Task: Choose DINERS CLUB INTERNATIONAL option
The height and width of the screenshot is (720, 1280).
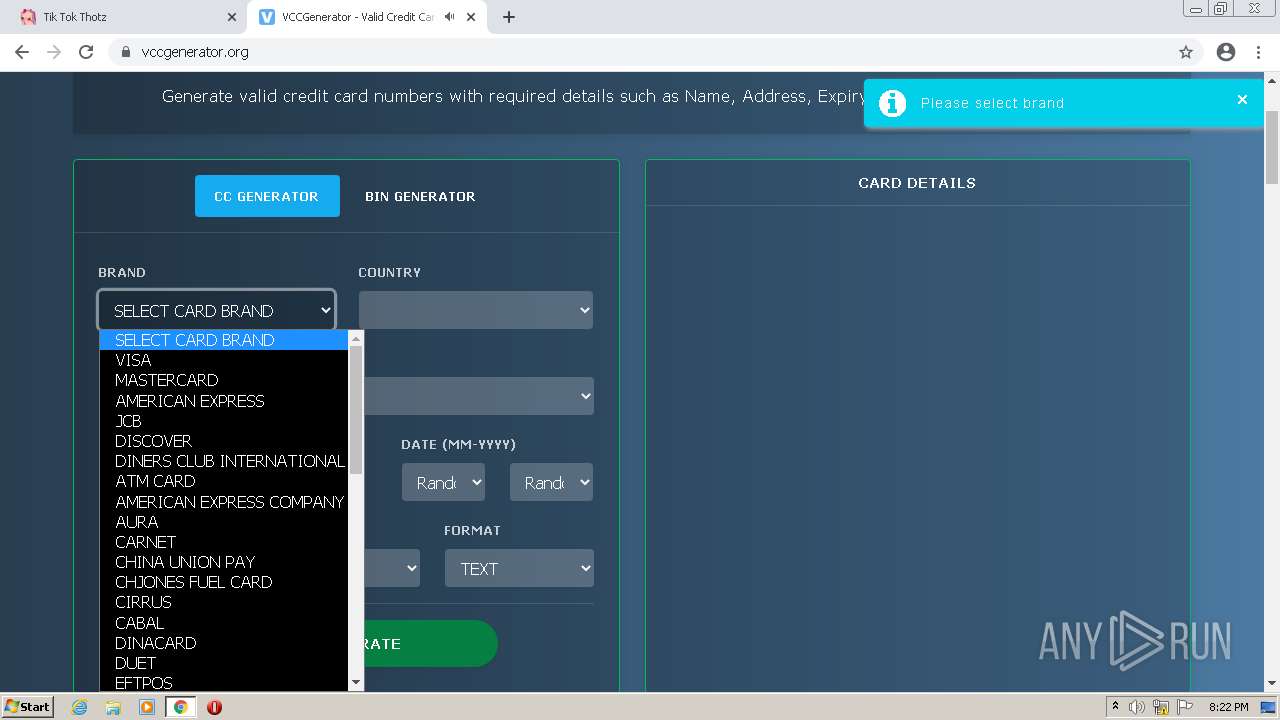Action: 224,461
